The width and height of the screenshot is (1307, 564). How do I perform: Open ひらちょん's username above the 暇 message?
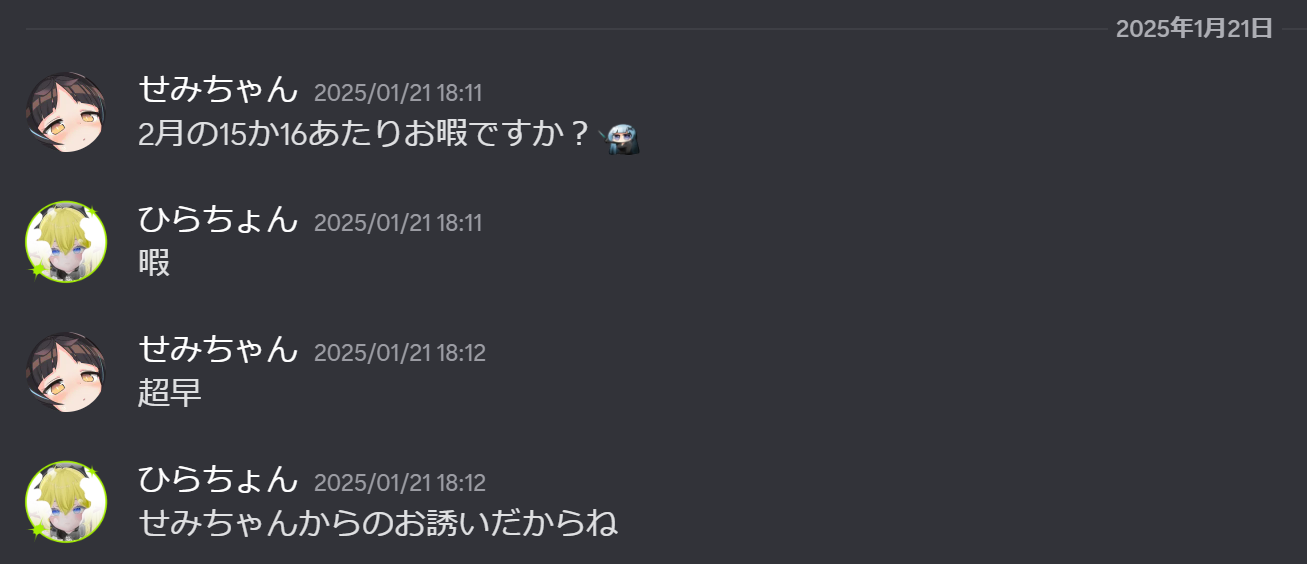pyautogui.click(x=218, y=219)
